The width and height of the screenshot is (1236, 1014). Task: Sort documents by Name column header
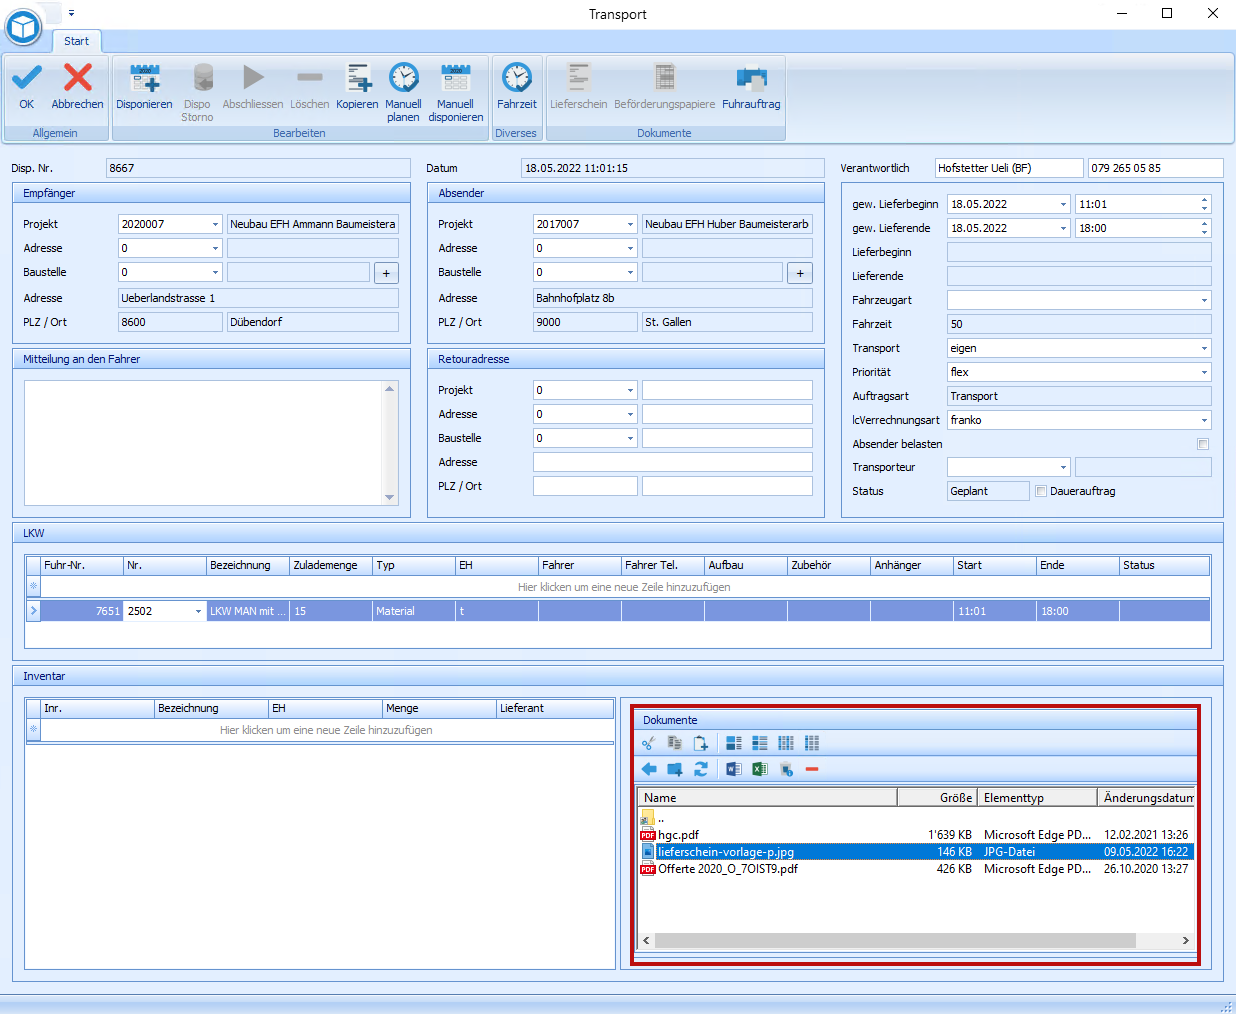coord(767,797)
